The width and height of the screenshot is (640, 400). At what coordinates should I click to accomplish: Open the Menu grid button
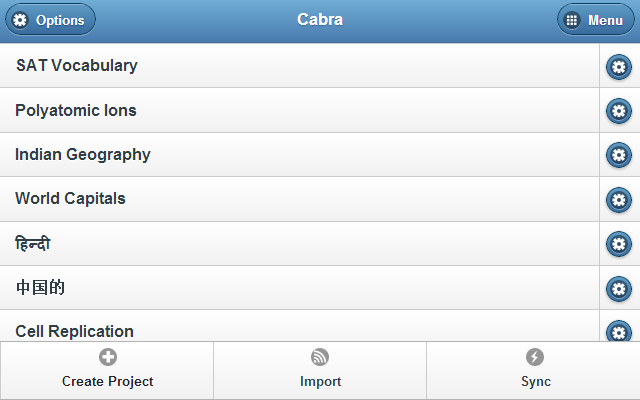[596, 20]
